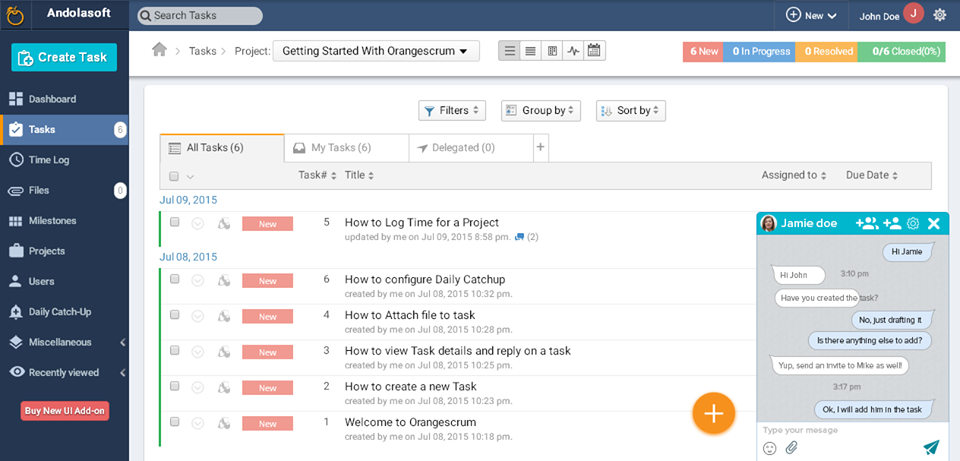Click the Orangescrum logo icon
The height and width of the screenshot is (461, 960).
point(15,15)
